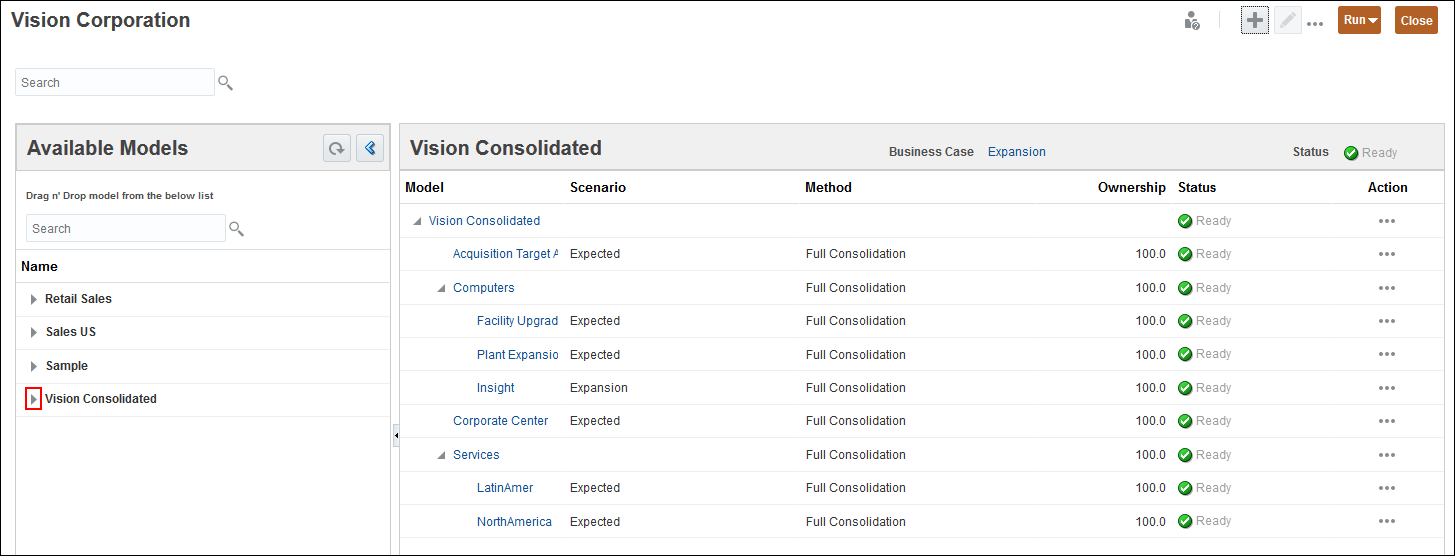Select Sample in Available Models
The height and width of the screenshot is (556, 1455).
67,366
